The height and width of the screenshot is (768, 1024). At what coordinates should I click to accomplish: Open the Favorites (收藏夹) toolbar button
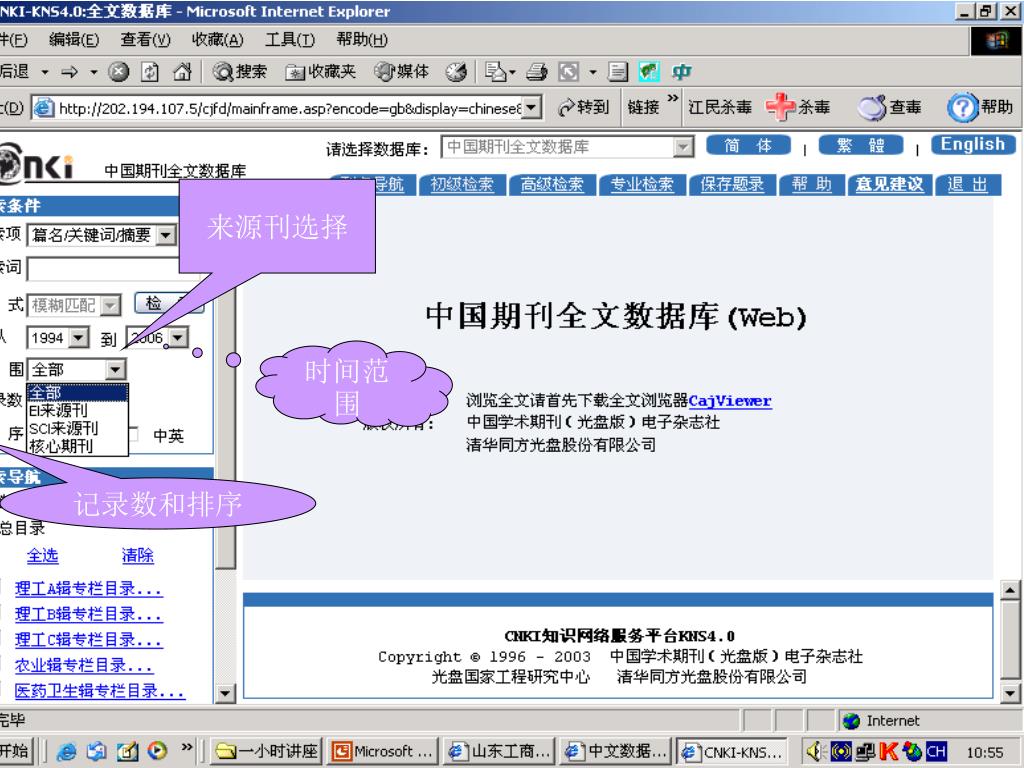click(x=321, y=72)
